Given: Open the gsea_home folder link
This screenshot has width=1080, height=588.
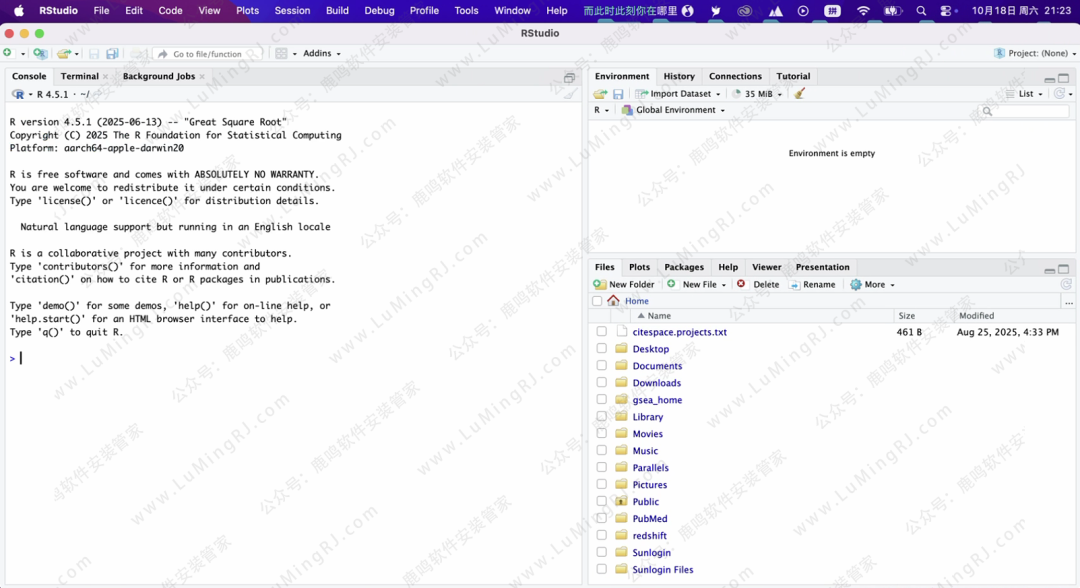Looking at the screenshot, I should tap(657, 400).
